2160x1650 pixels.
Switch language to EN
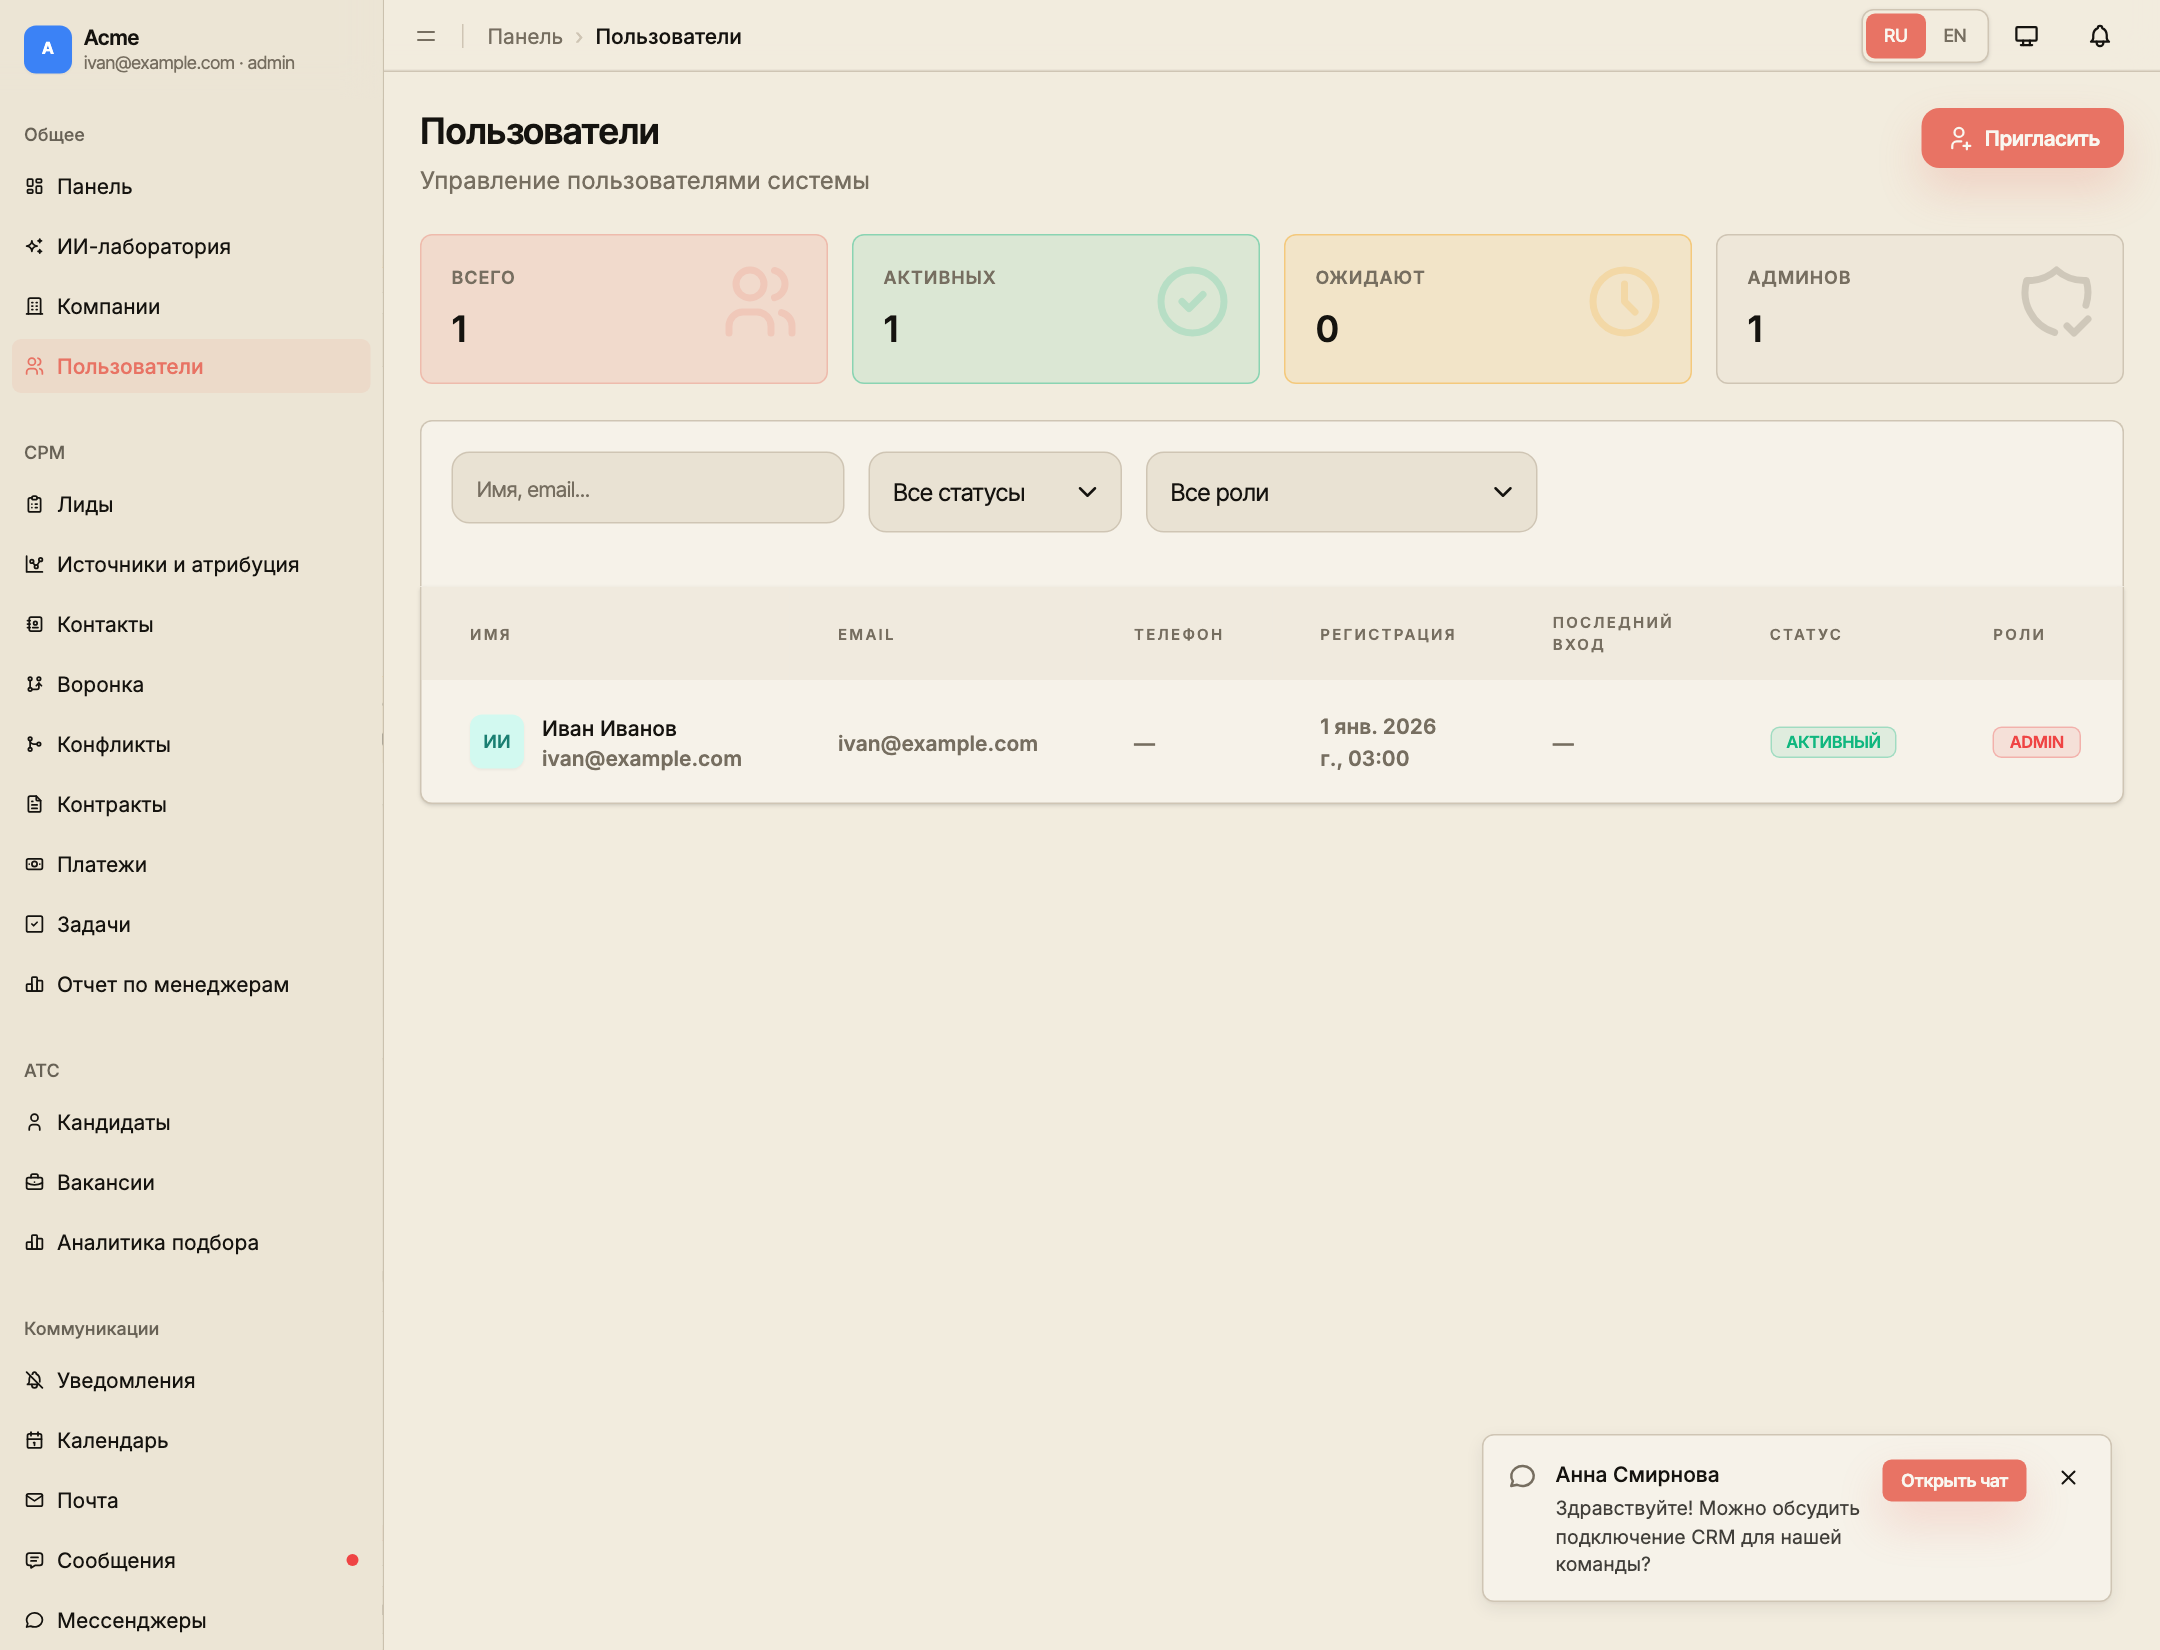pos(1954,36)
